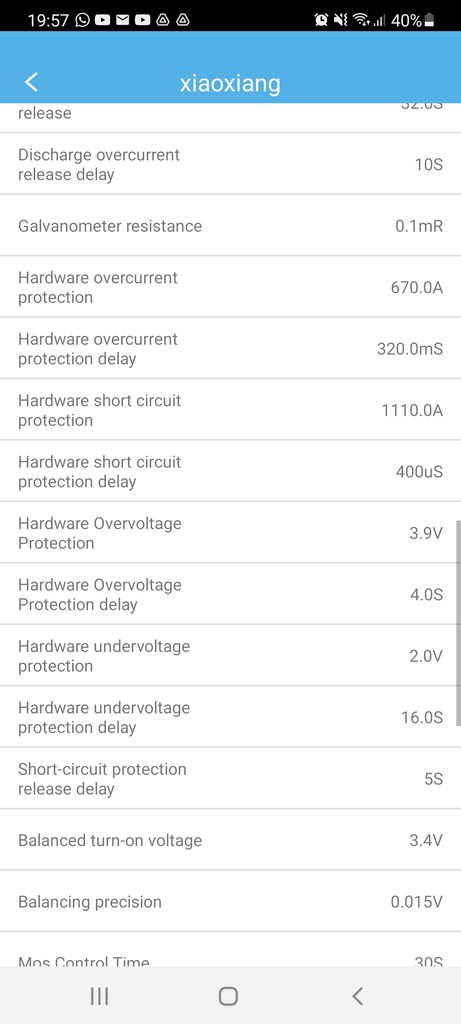Tap the back arrow in xiaoxiang header
461x1024 pixels.
pyautogui.click(x=31, y=82)
